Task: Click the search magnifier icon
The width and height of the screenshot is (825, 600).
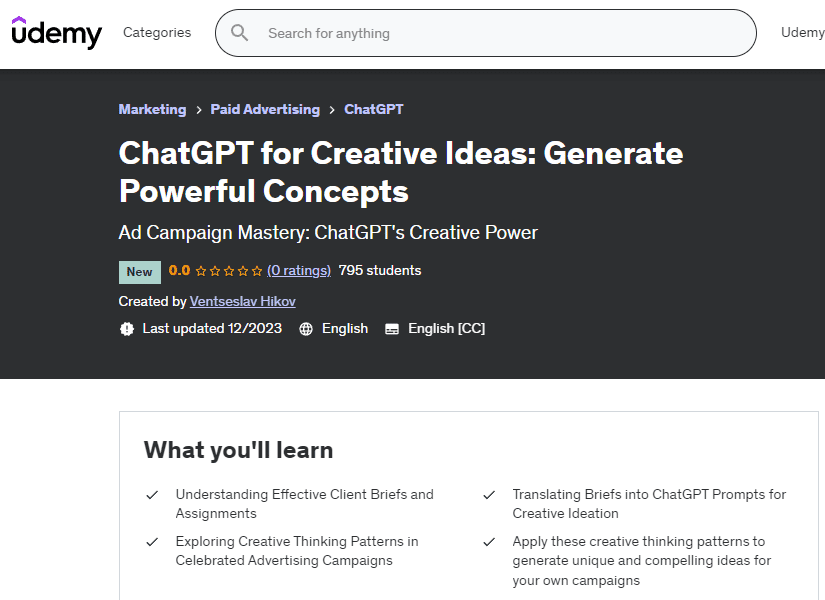Action: click(239, 33)
